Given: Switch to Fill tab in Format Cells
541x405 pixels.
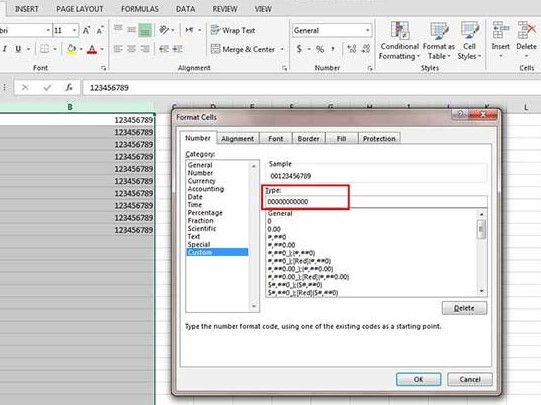Looking at the screenshot, I should click(x=341, y=139).
